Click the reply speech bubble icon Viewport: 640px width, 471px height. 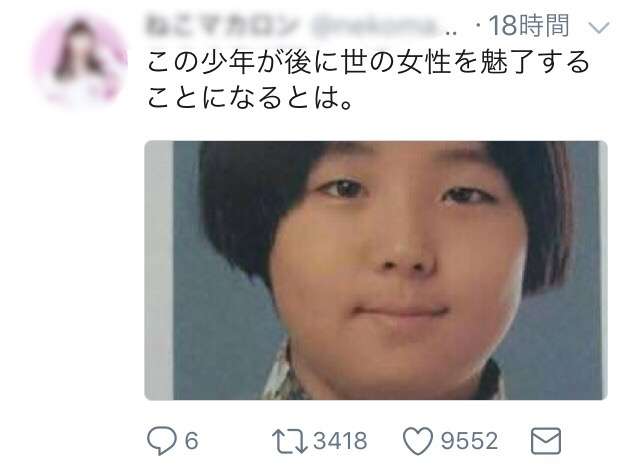162,441
